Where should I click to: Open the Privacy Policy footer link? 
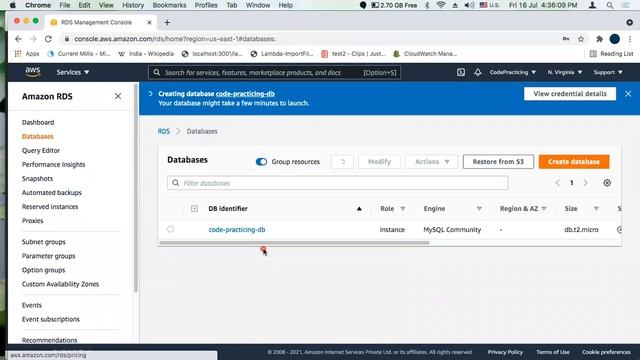[x=505, y=352]
